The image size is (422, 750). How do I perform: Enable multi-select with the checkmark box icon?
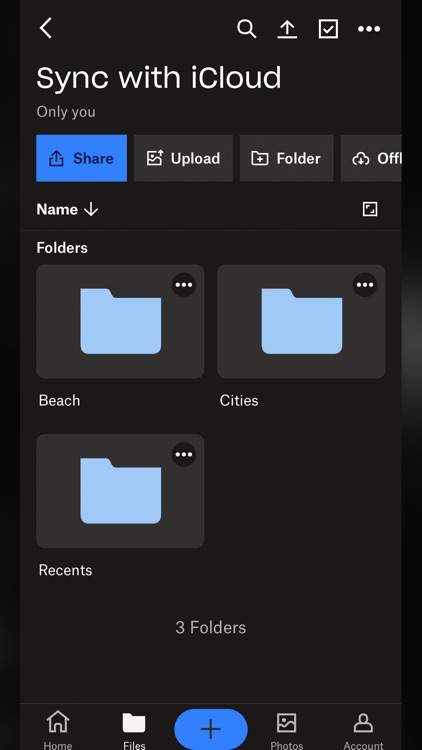click(328, 29)
